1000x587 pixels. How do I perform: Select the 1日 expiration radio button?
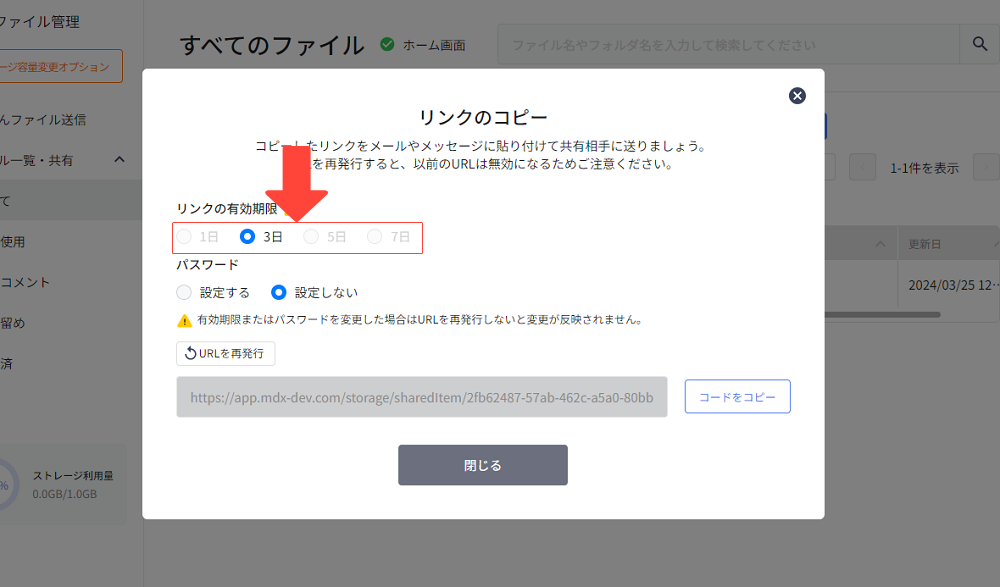pyautogui.click(x=184, y=237)
